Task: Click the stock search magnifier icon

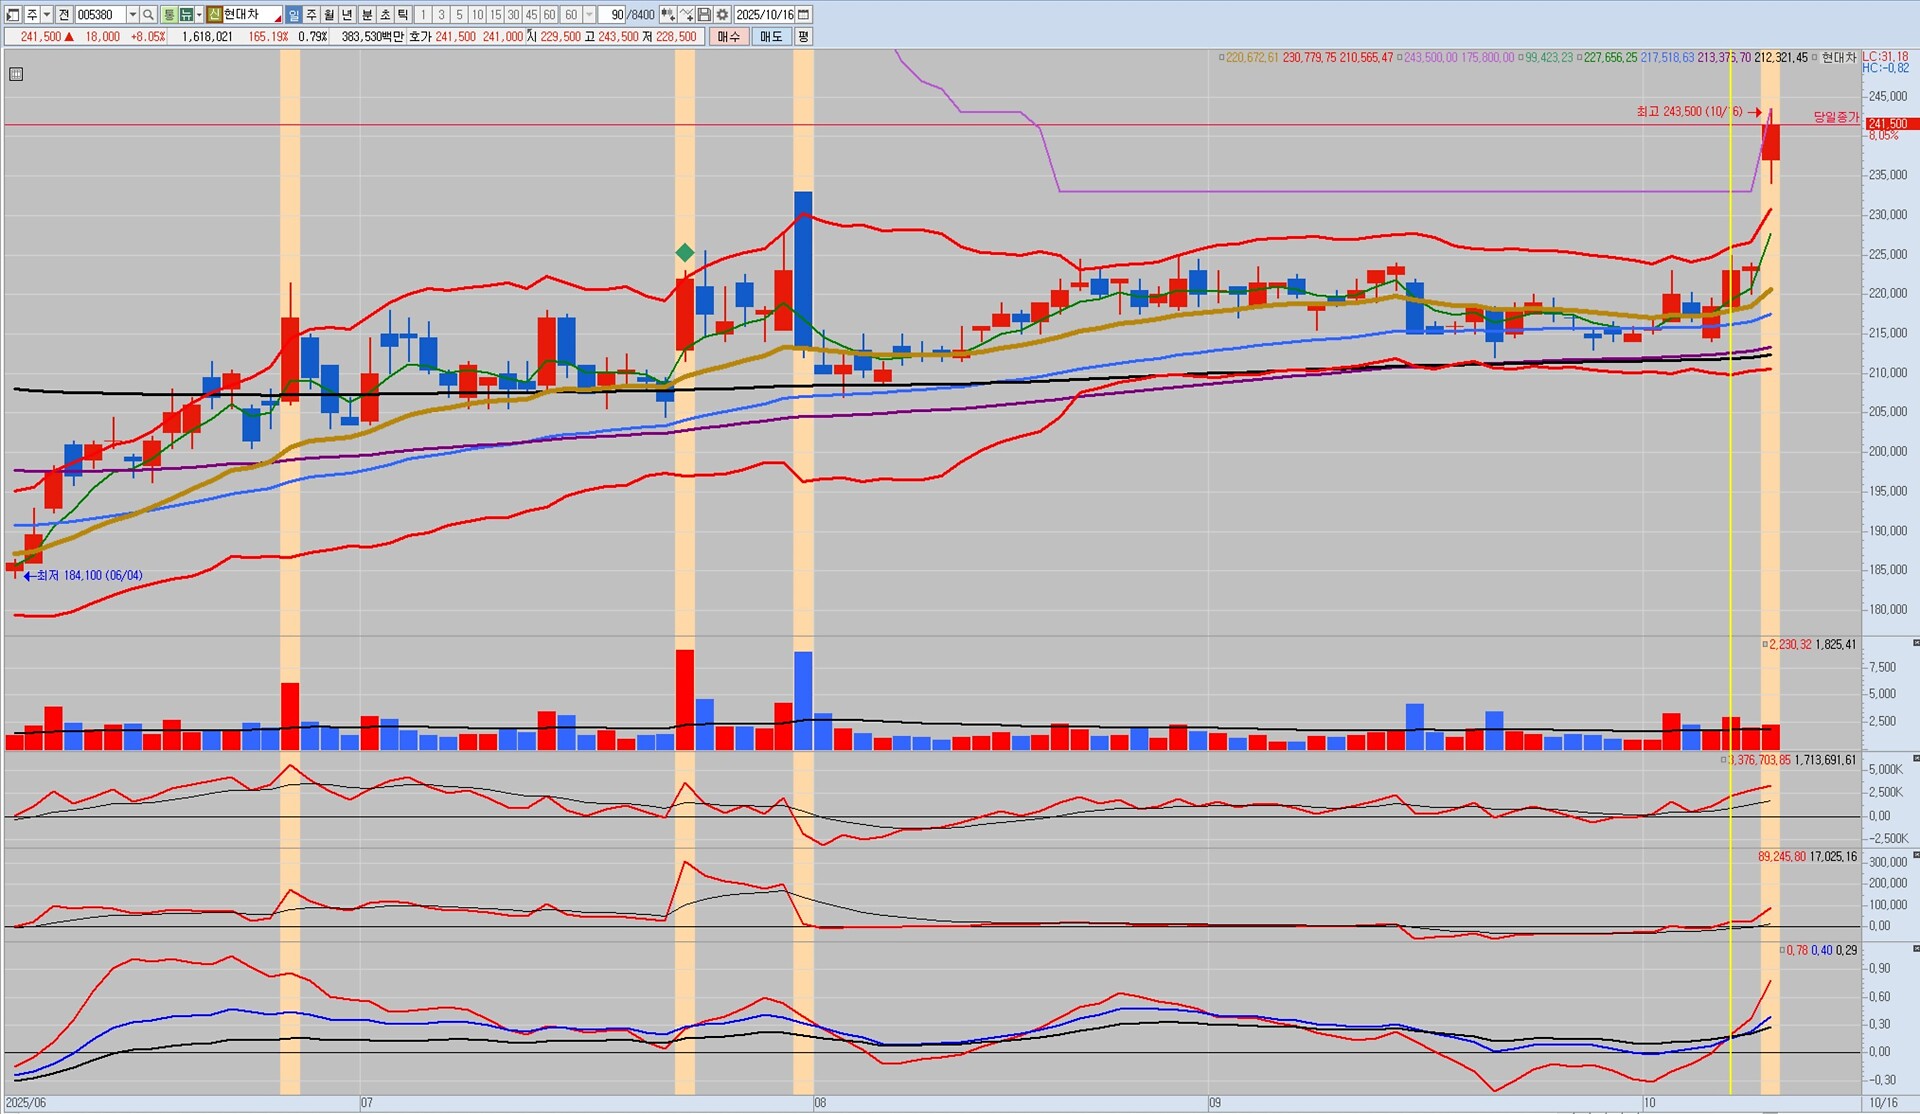Action: [x=148, y=15]
